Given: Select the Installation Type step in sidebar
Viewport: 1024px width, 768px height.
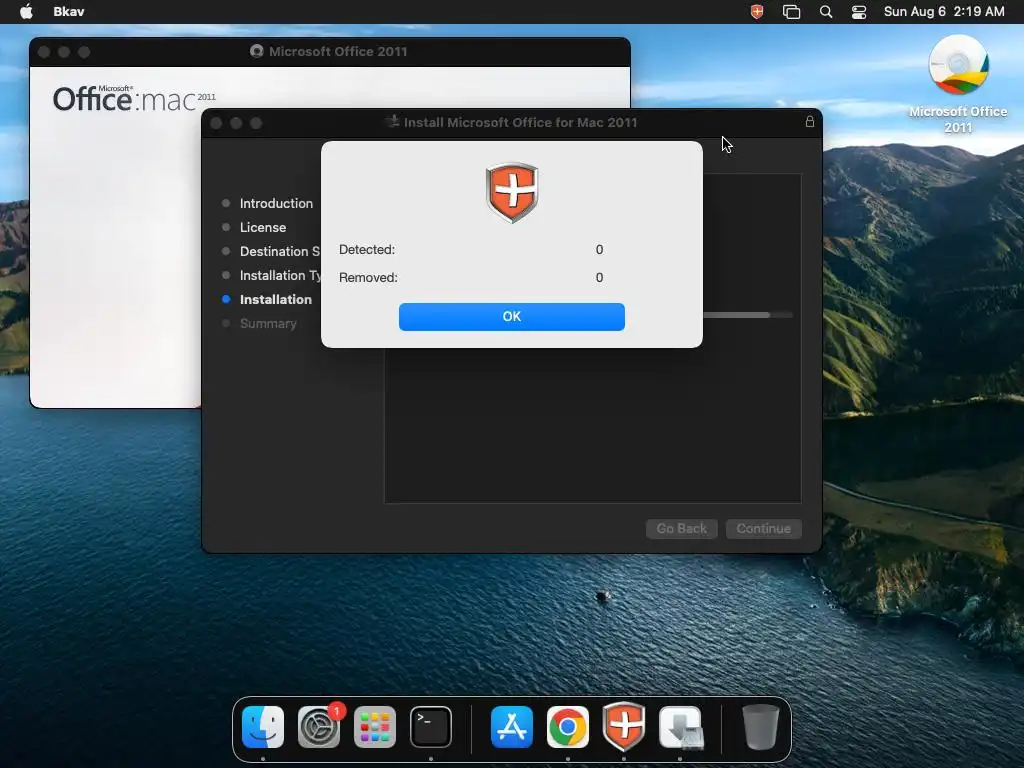Looking at the screenshot, I should tap(280, 276).
